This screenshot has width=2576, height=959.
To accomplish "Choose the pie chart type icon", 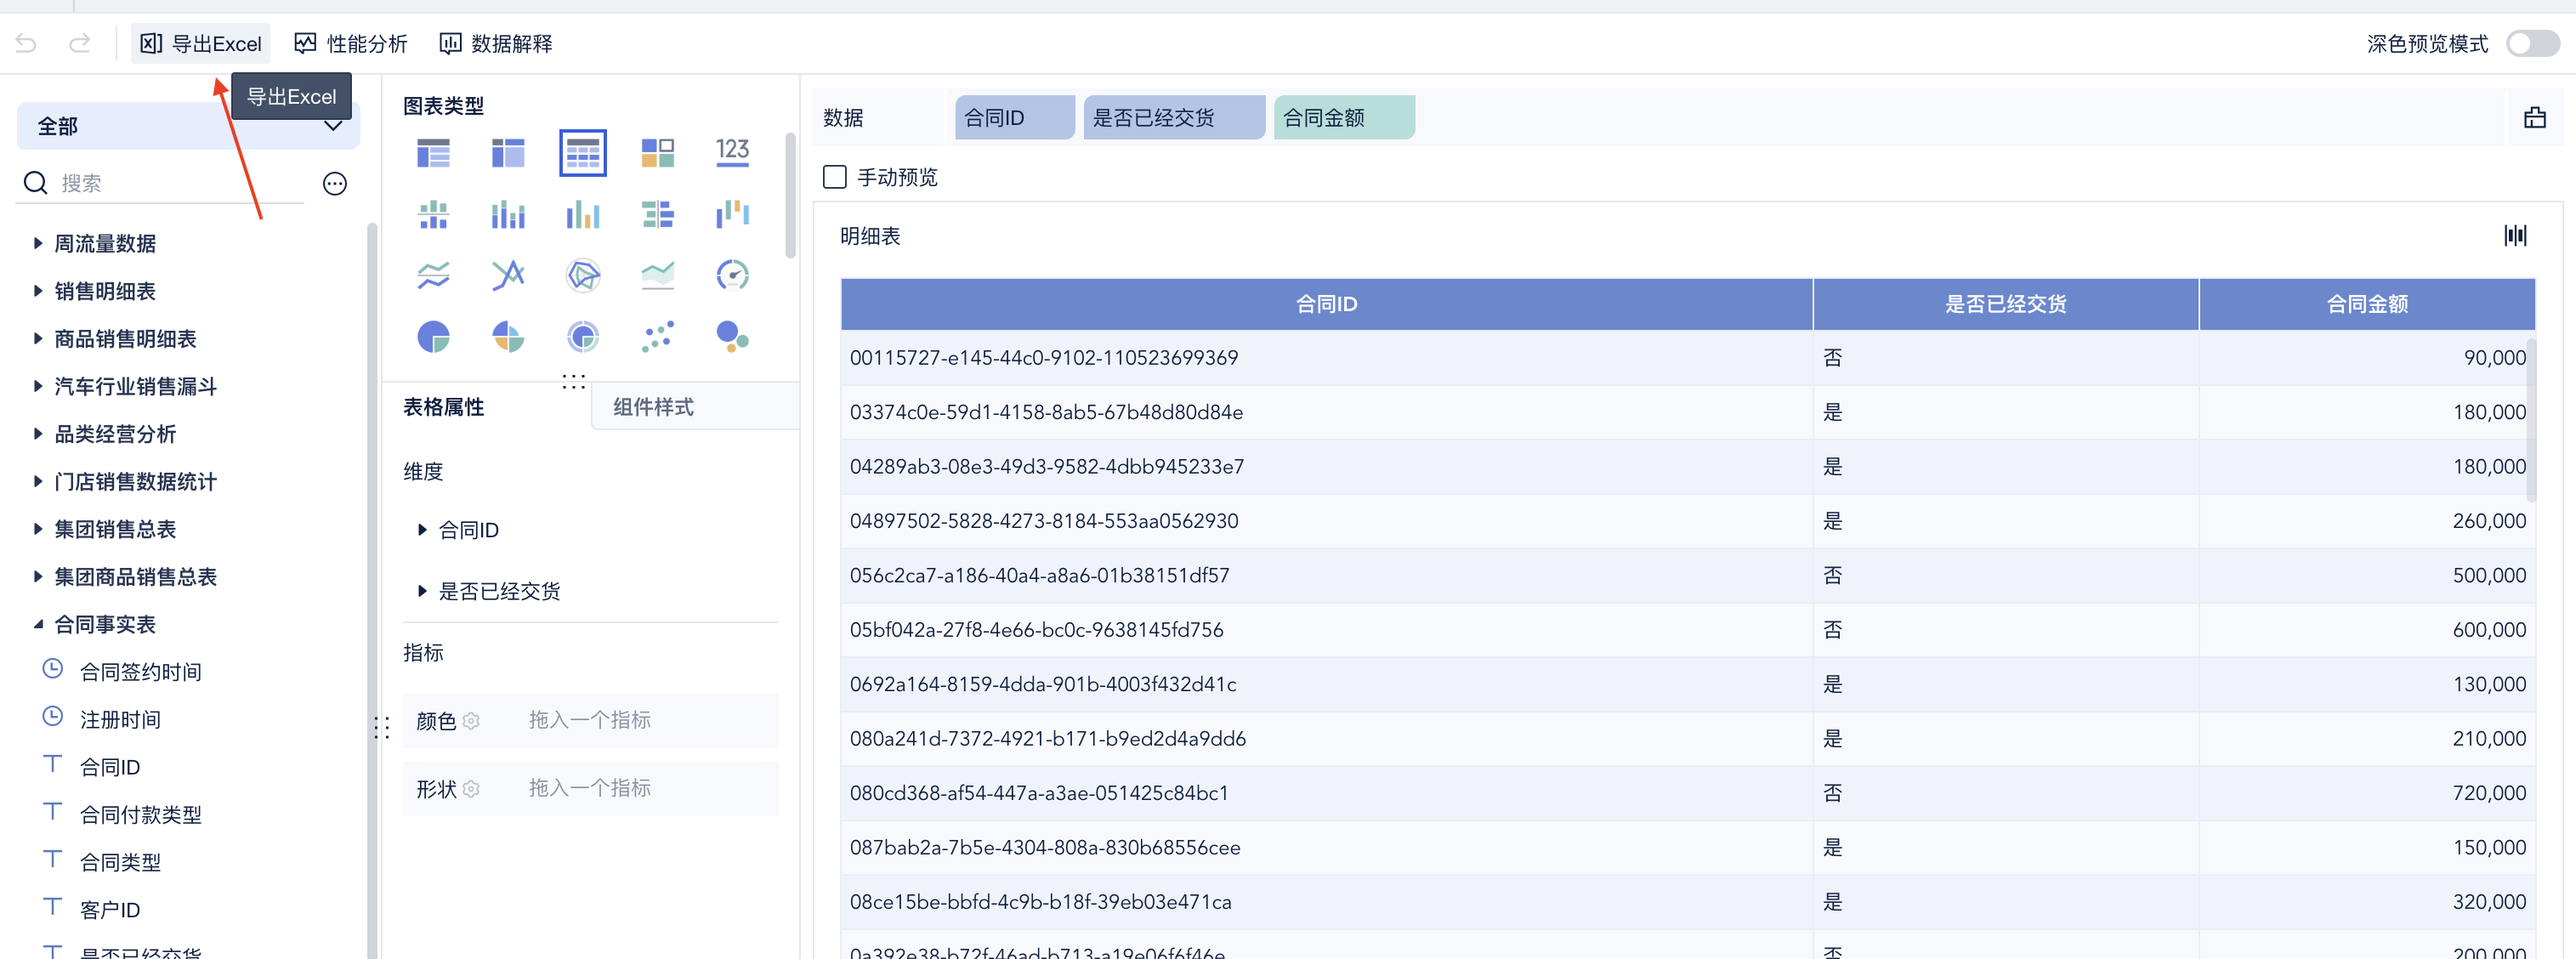I will (x=433, y=337).
